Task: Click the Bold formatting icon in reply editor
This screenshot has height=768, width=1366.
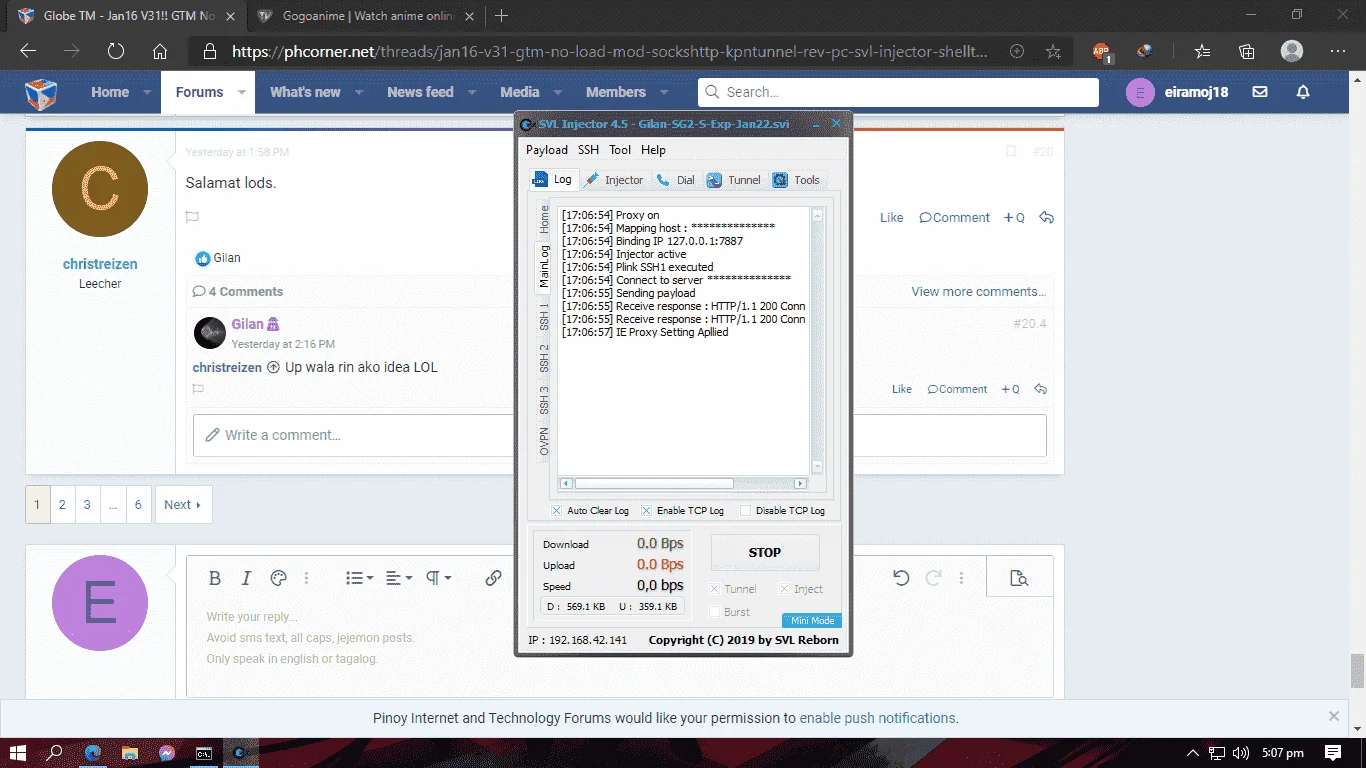Action: coord(214,578)
